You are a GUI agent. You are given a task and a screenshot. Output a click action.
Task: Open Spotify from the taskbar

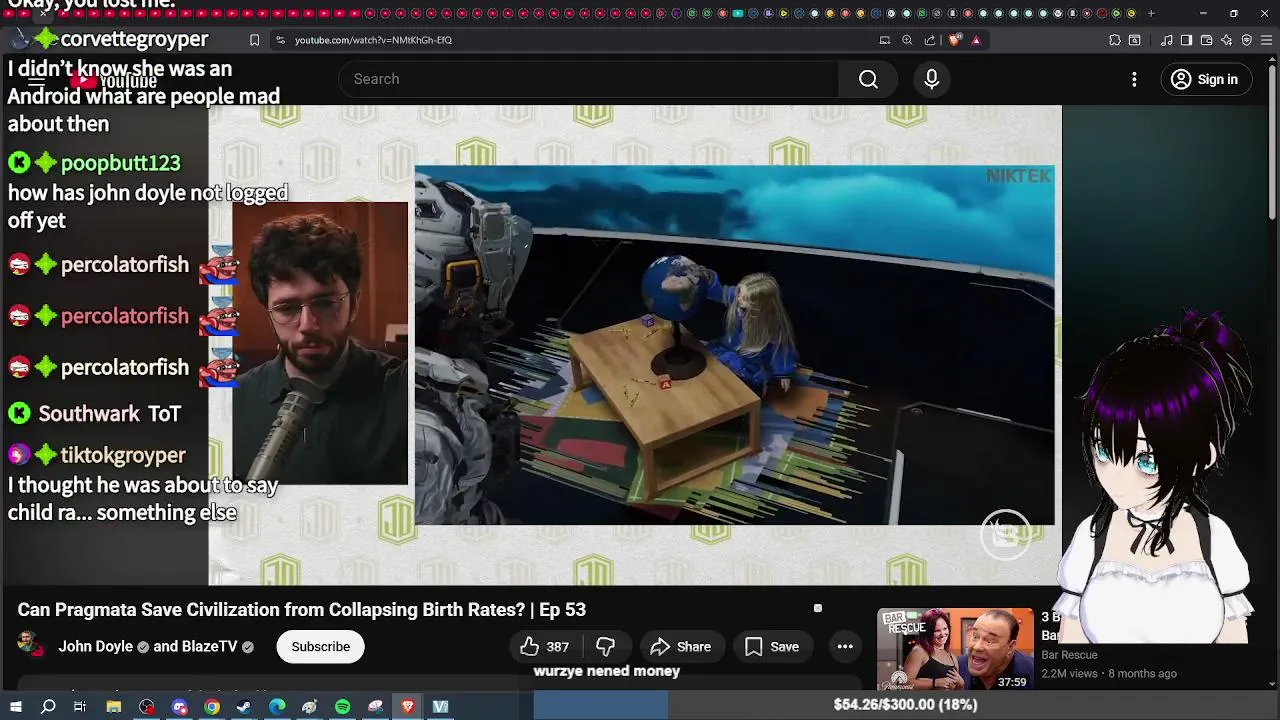[342, 707]
